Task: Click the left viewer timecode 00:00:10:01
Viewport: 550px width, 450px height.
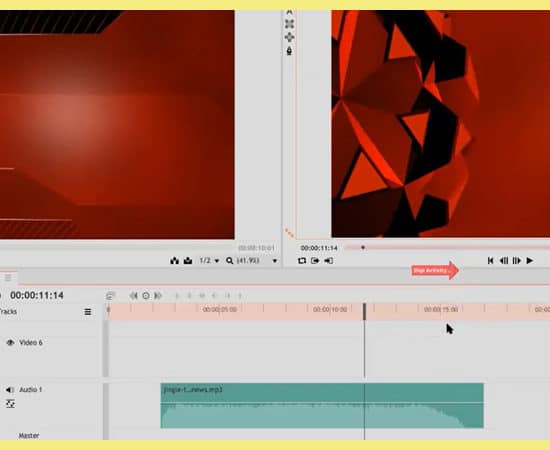Action: coord(256,248)
